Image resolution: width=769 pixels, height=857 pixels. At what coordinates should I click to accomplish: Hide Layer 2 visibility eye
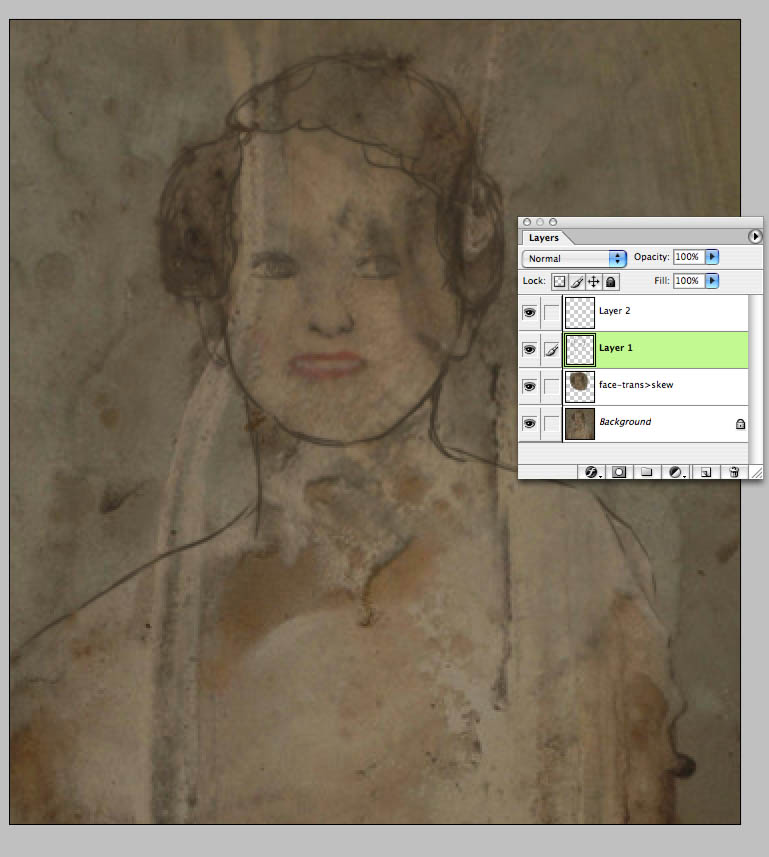(x=529, y=313)
